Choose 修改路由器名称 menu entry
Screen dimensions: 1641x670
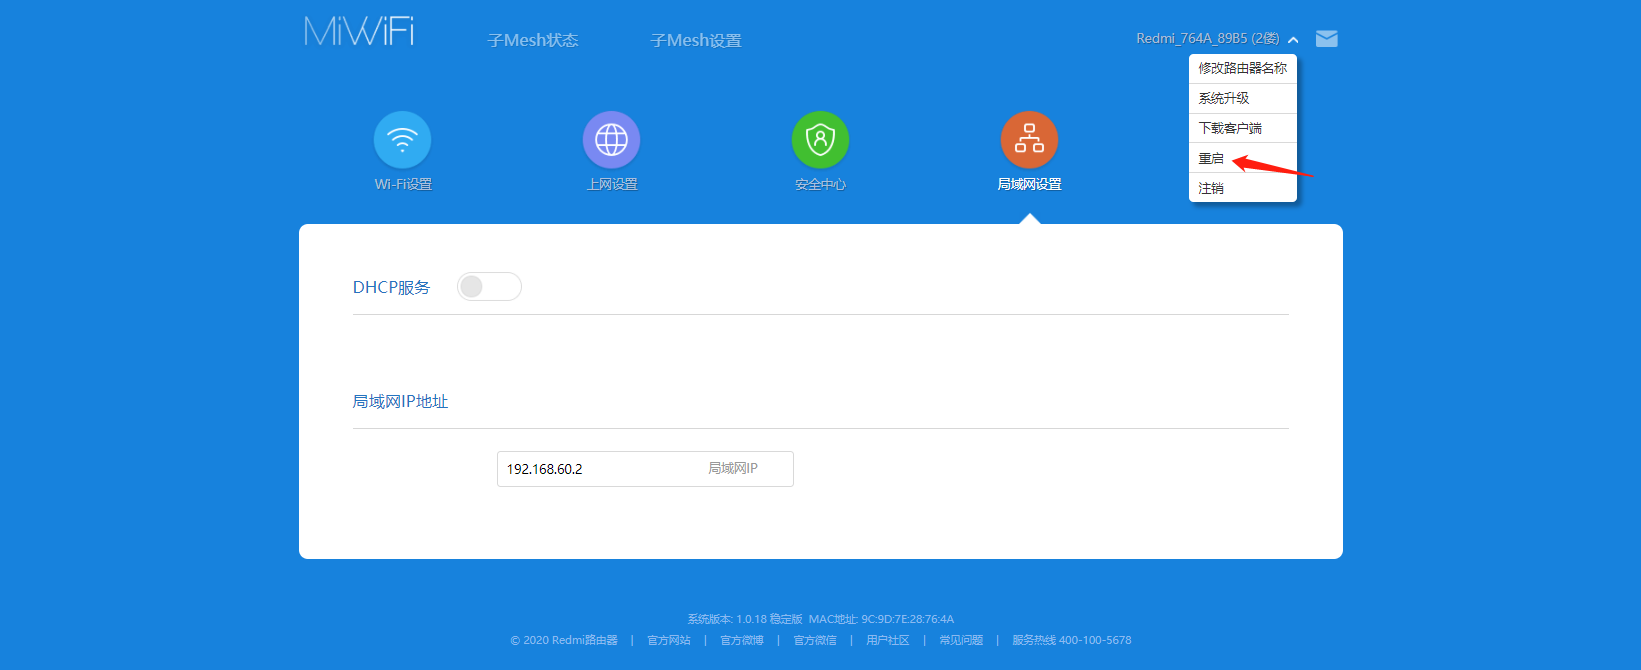coord(1243,68)
